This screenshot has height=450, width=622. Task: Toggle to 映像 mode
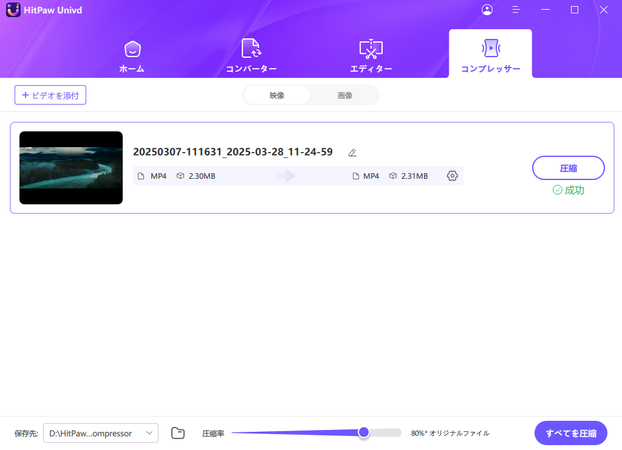pos(277,95)
